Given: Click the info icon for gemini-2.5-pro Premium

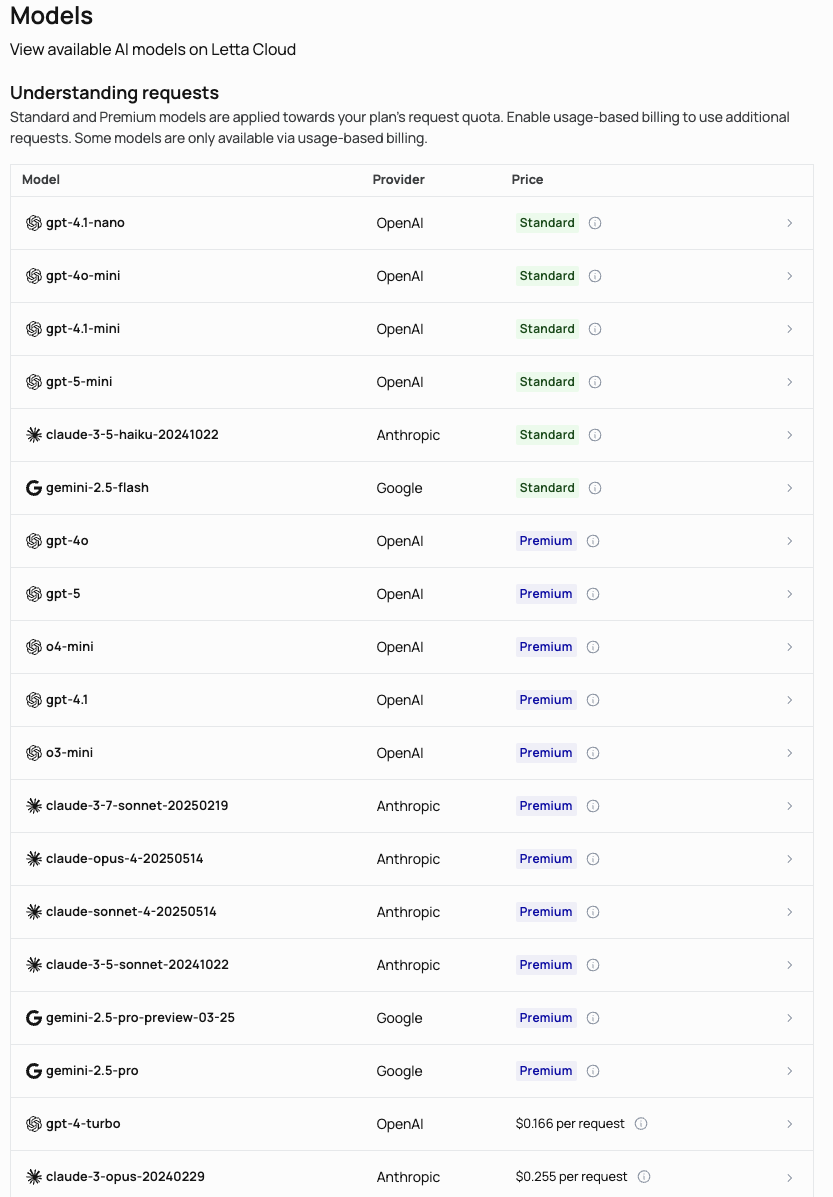Looking at the screenshot, I should [593, 1071].
